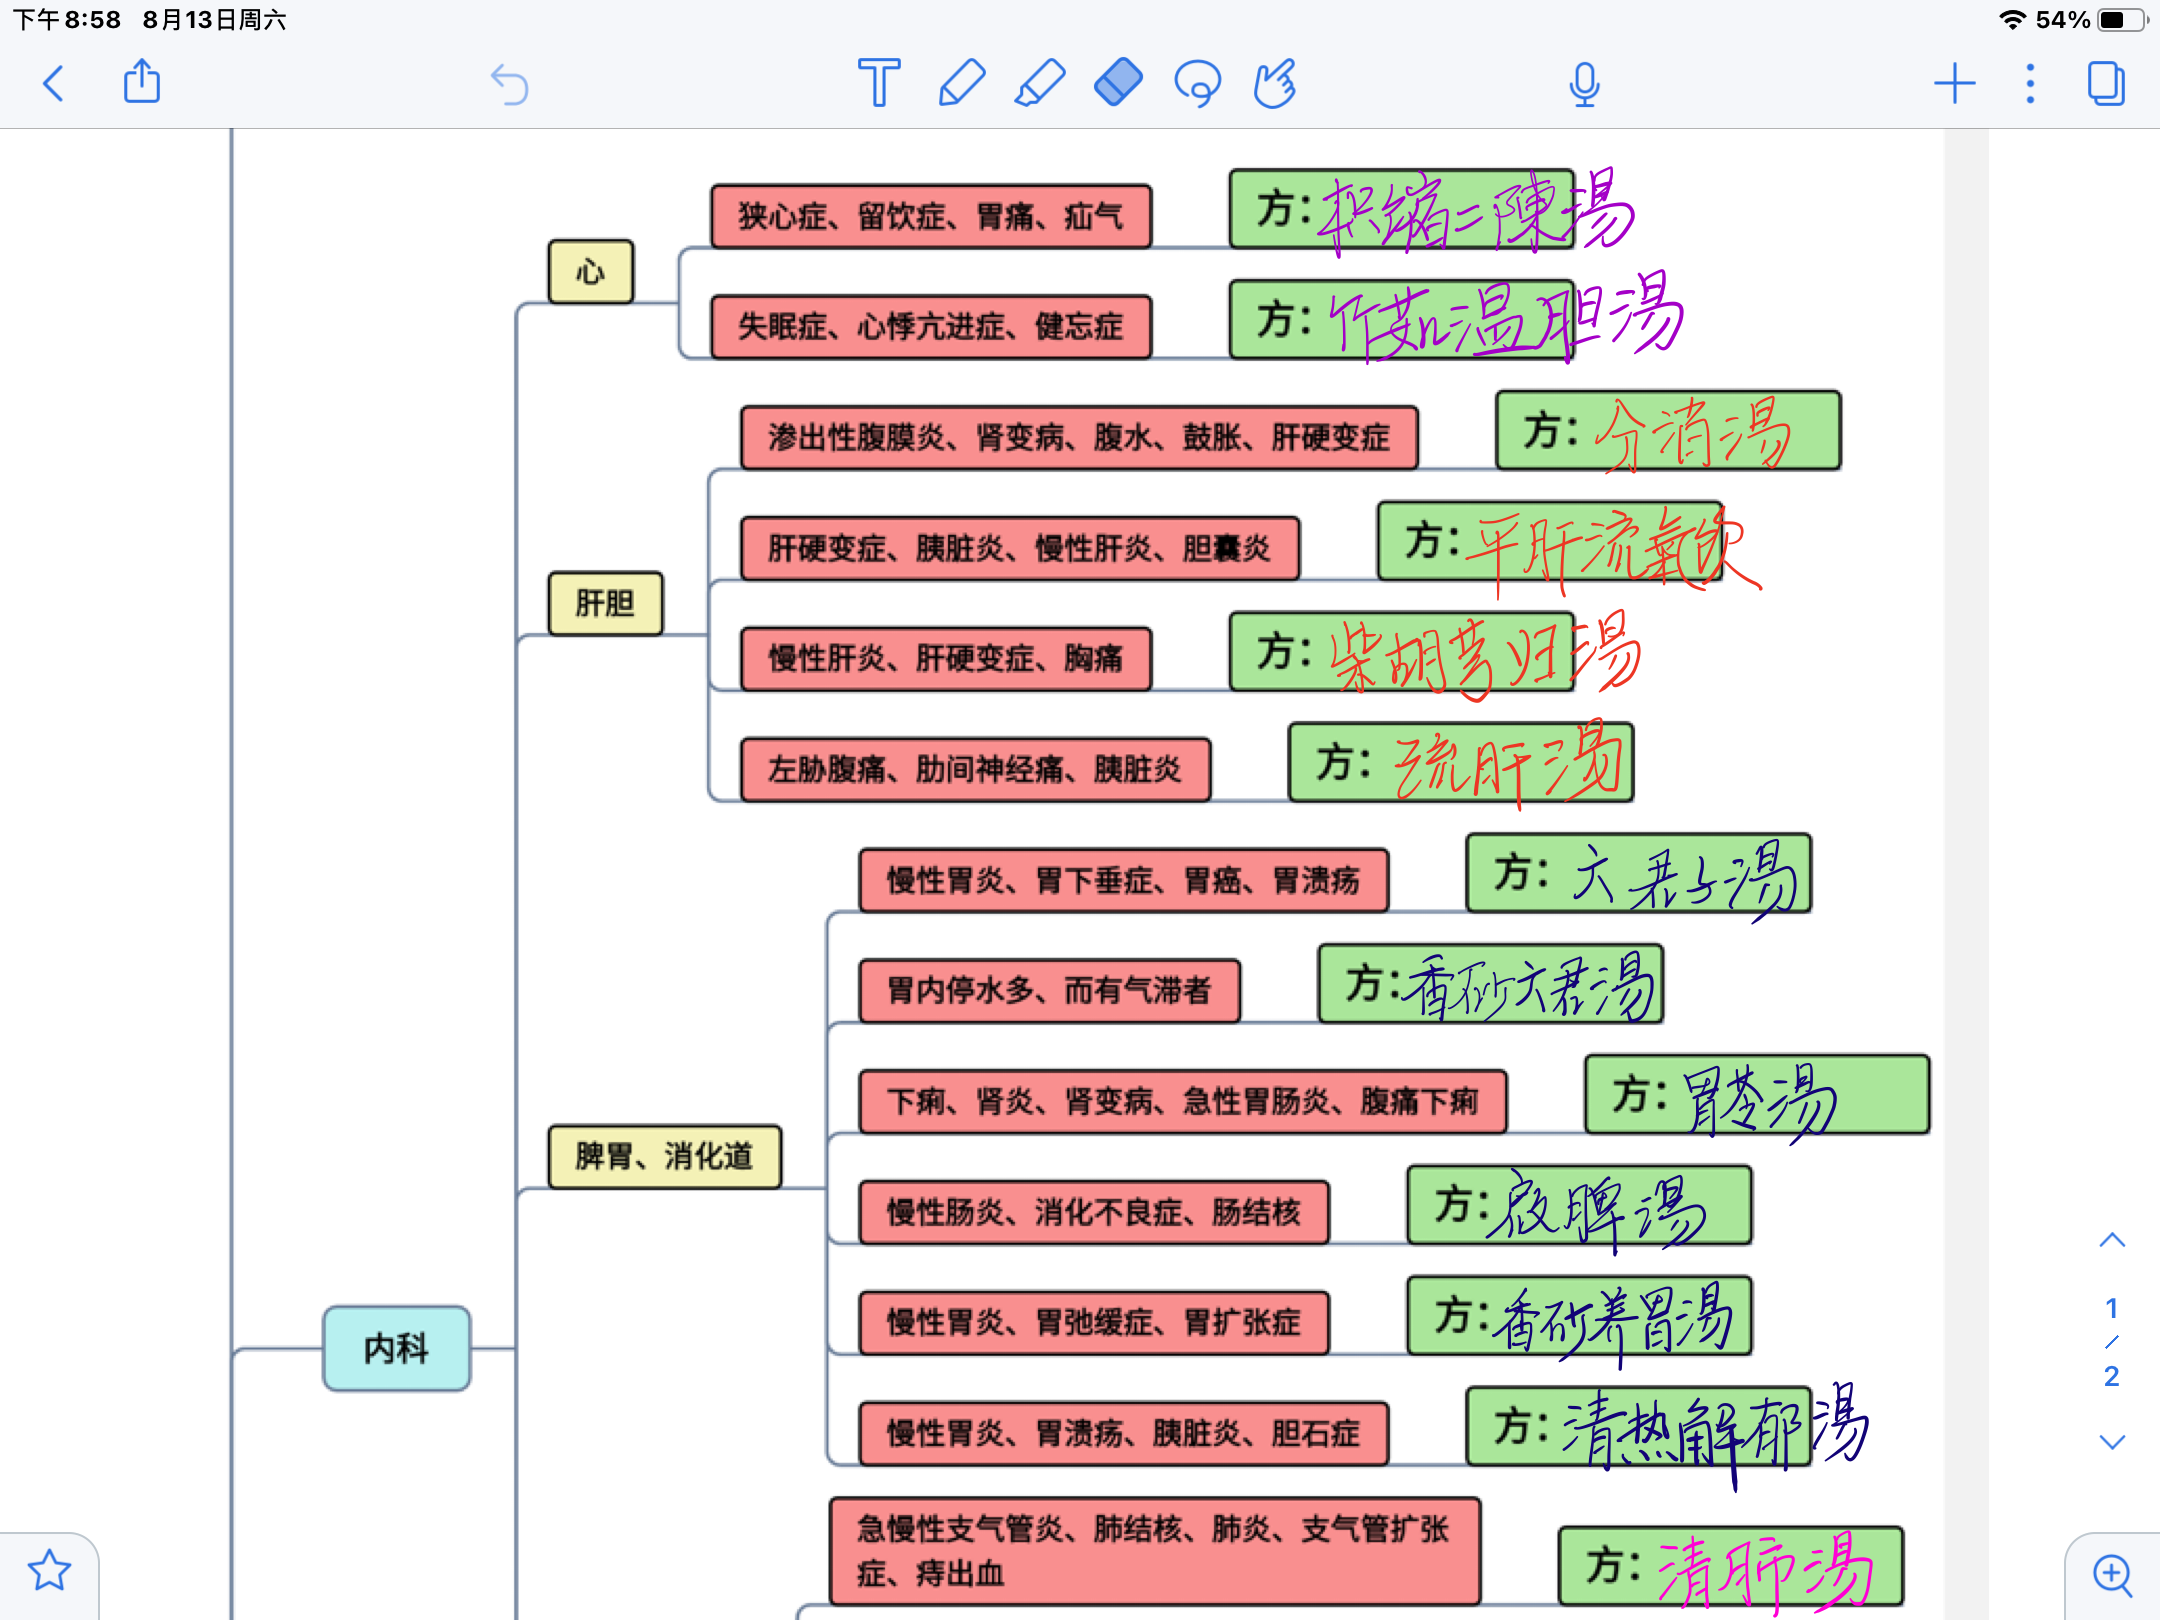Open the three-dot more options menu
Image resolution: width=2160 pixels, height=1620 pixels.
click(x=2030, y=84)
